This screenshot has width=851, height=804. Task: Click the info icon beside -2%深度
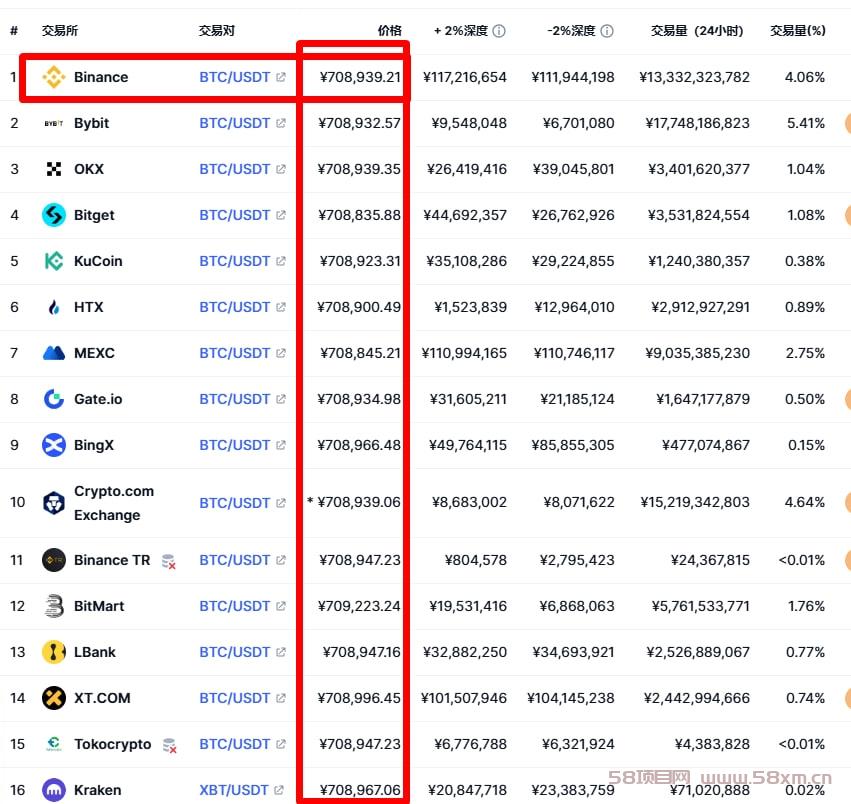pyautogui.click(x=607, y=31)
